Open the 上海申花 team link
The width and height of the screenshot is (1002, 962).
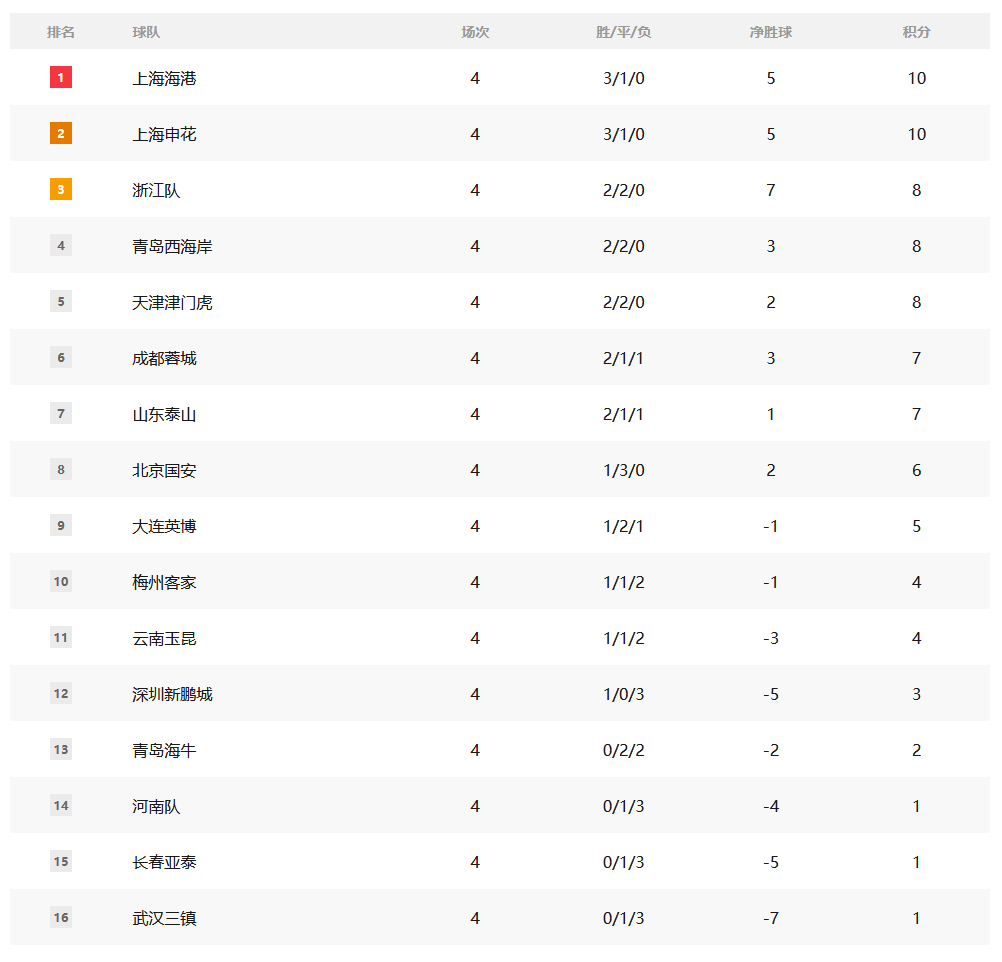pos(164,134)
